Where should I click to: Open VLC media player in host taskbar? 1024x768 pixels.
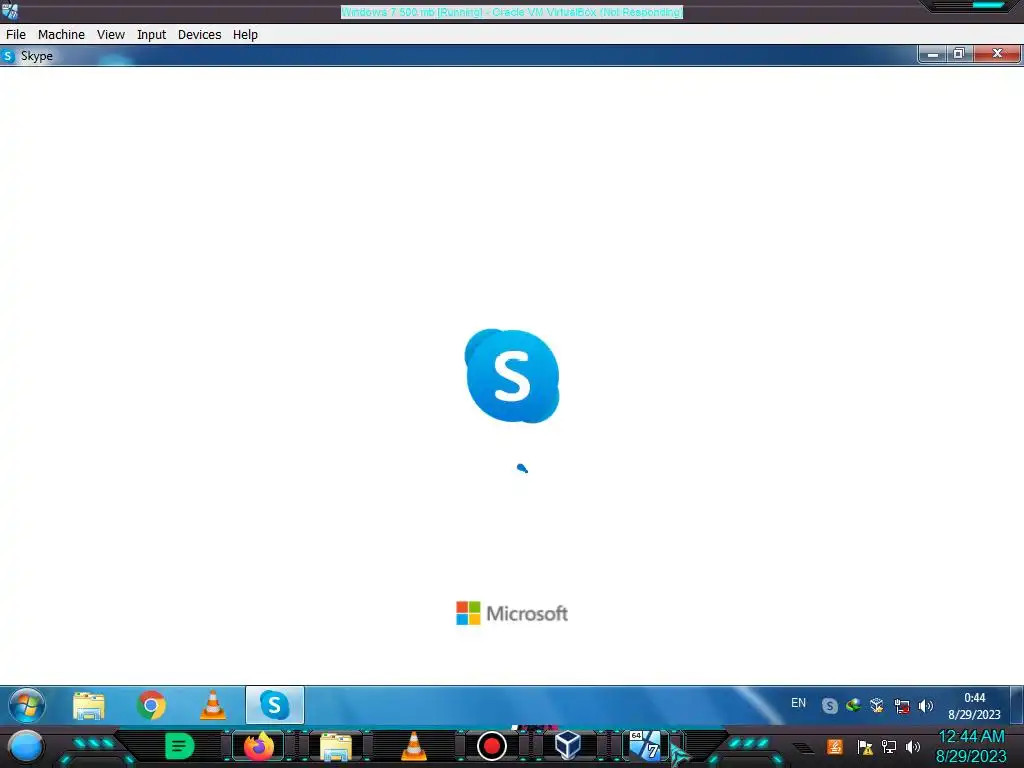413,746
